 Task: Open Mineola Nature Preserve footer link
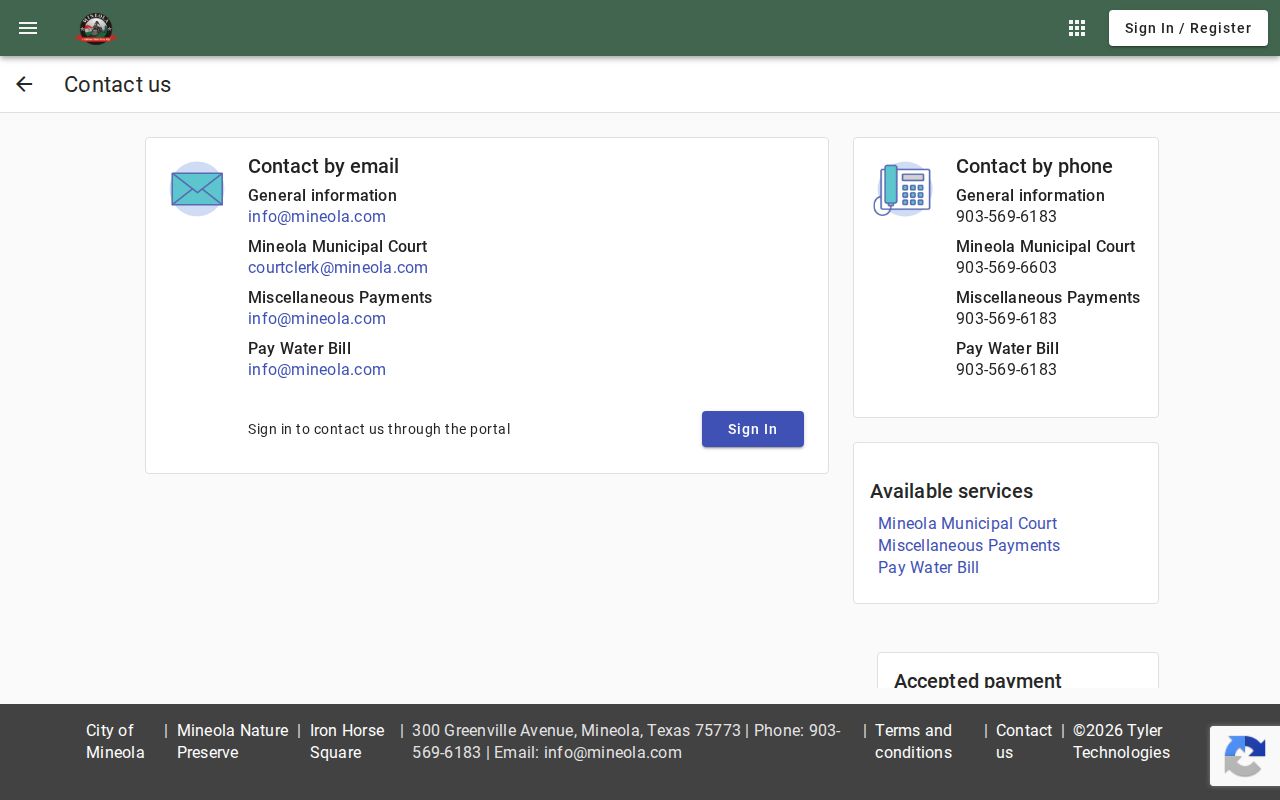point(232,741)
